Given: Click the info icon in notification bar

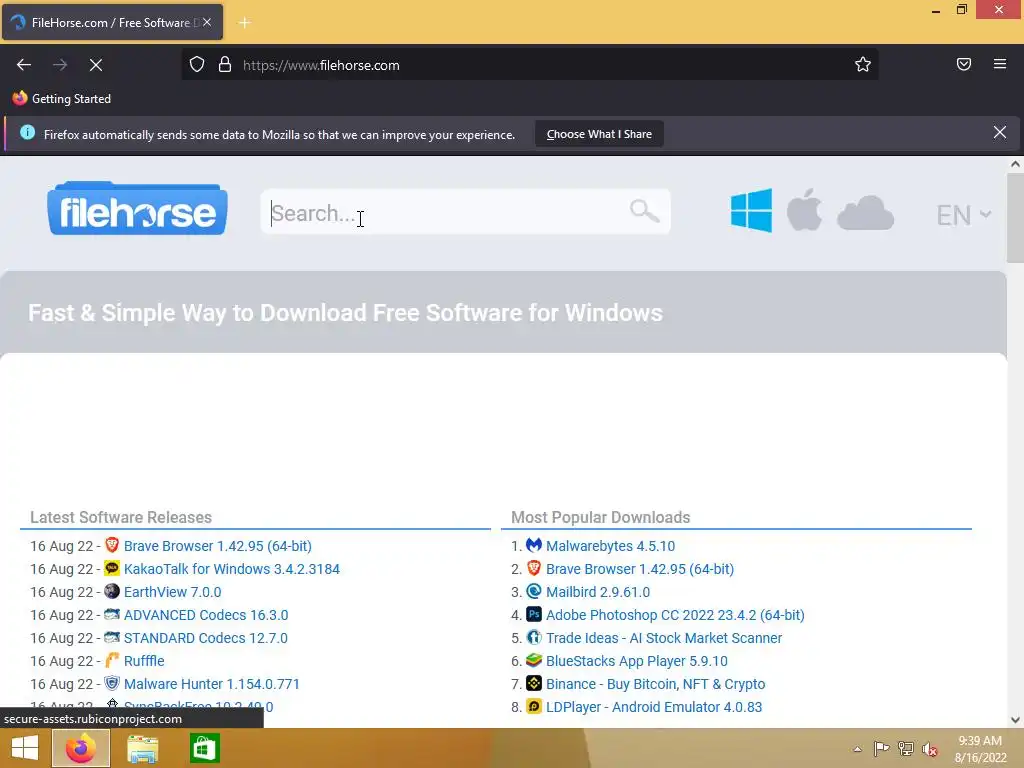Looking at the screenshot, I should 27,133.
